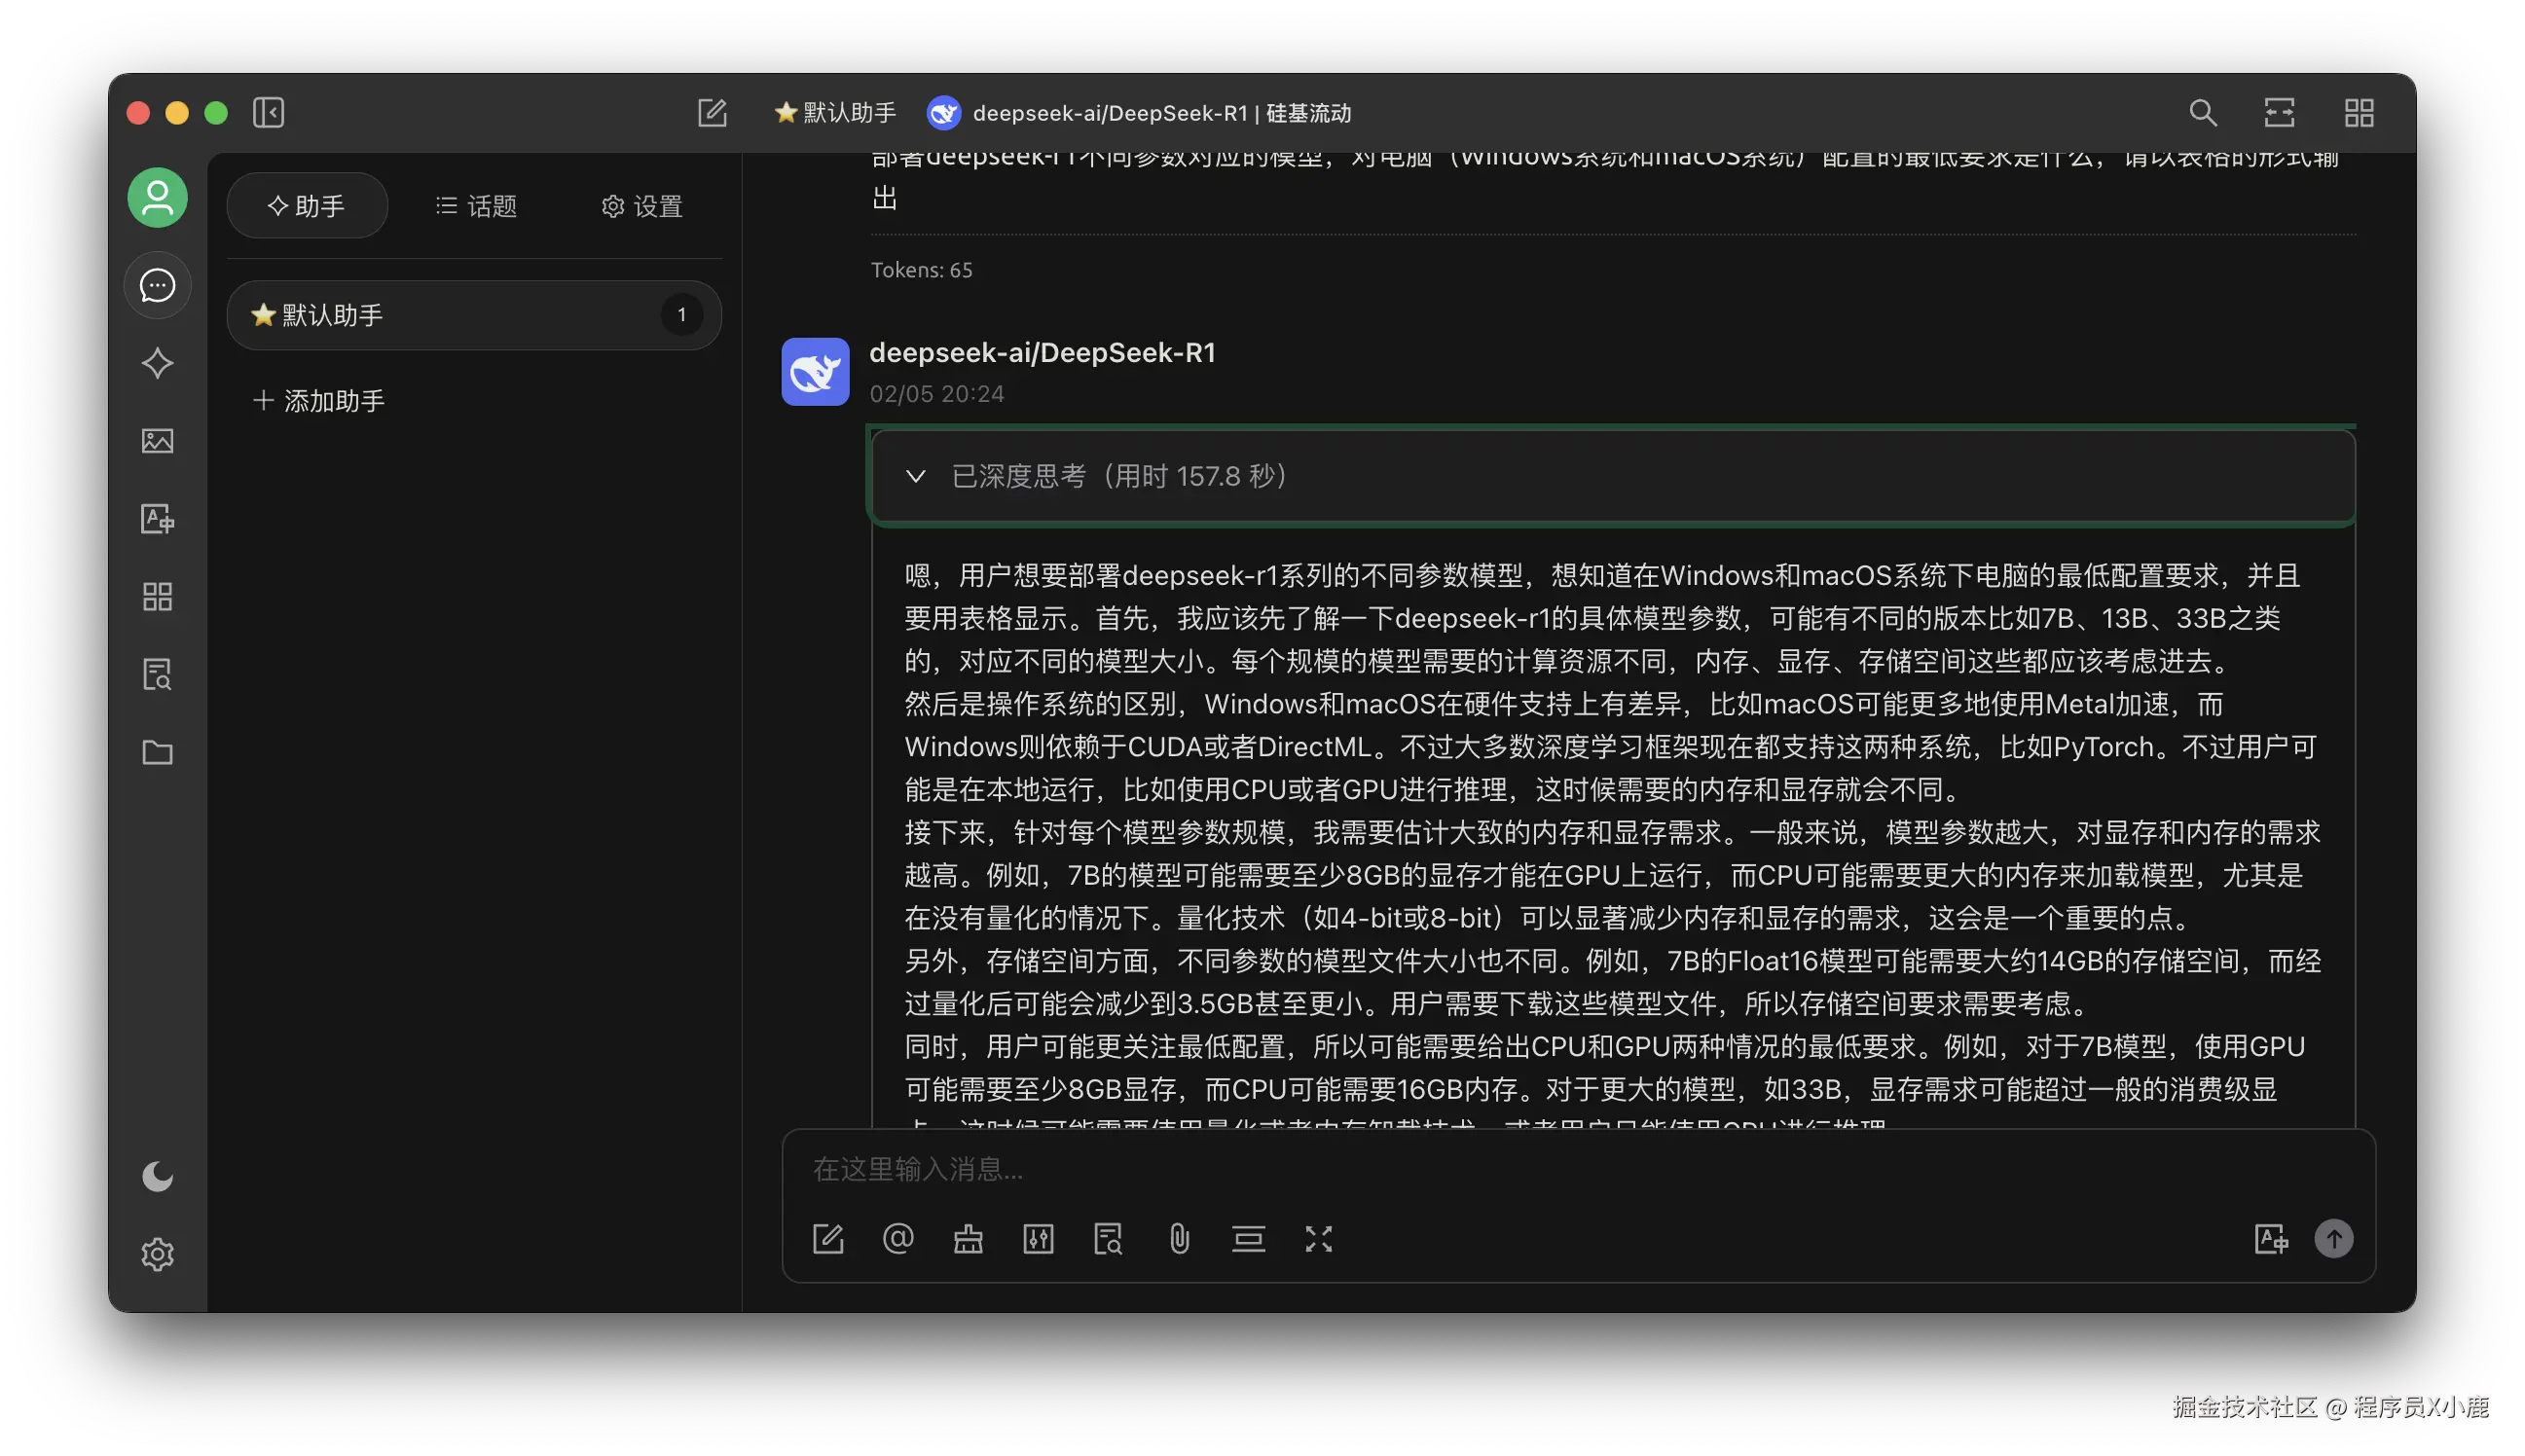The height and width of the screenshot is (1456, 2525).
Task: Open the agents star icon in sidebar
Action: (157, 363)
